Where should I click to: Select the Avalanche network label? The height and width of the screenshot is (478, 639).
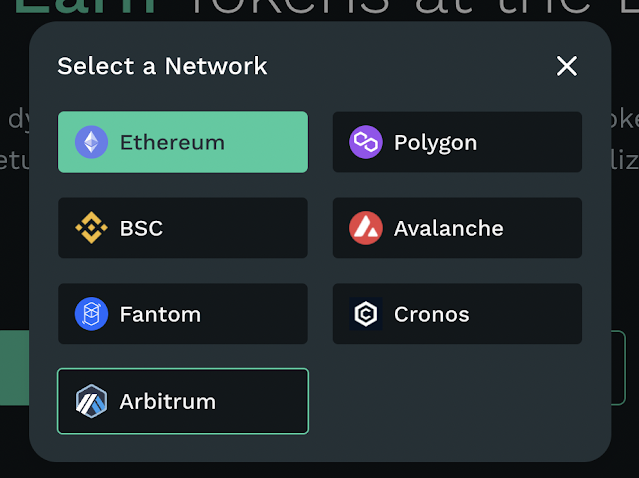click(448, 228)
